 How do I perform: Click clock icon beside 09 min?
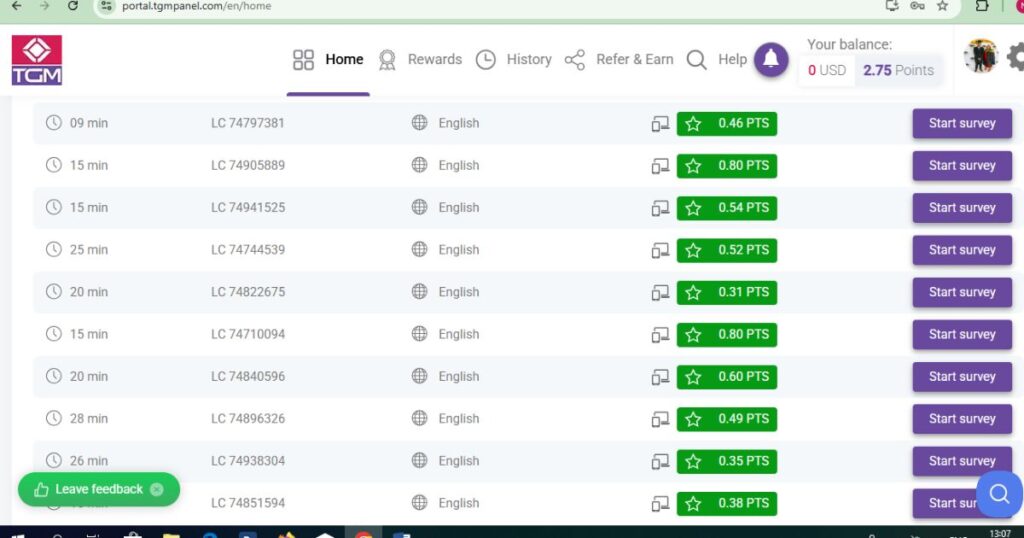pos(54,122)
